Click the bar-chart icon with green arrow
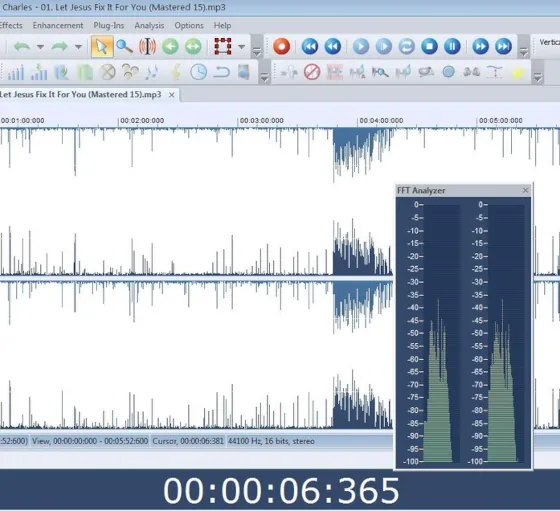Viewport: 560px width, 511px height. pos(39,72)
